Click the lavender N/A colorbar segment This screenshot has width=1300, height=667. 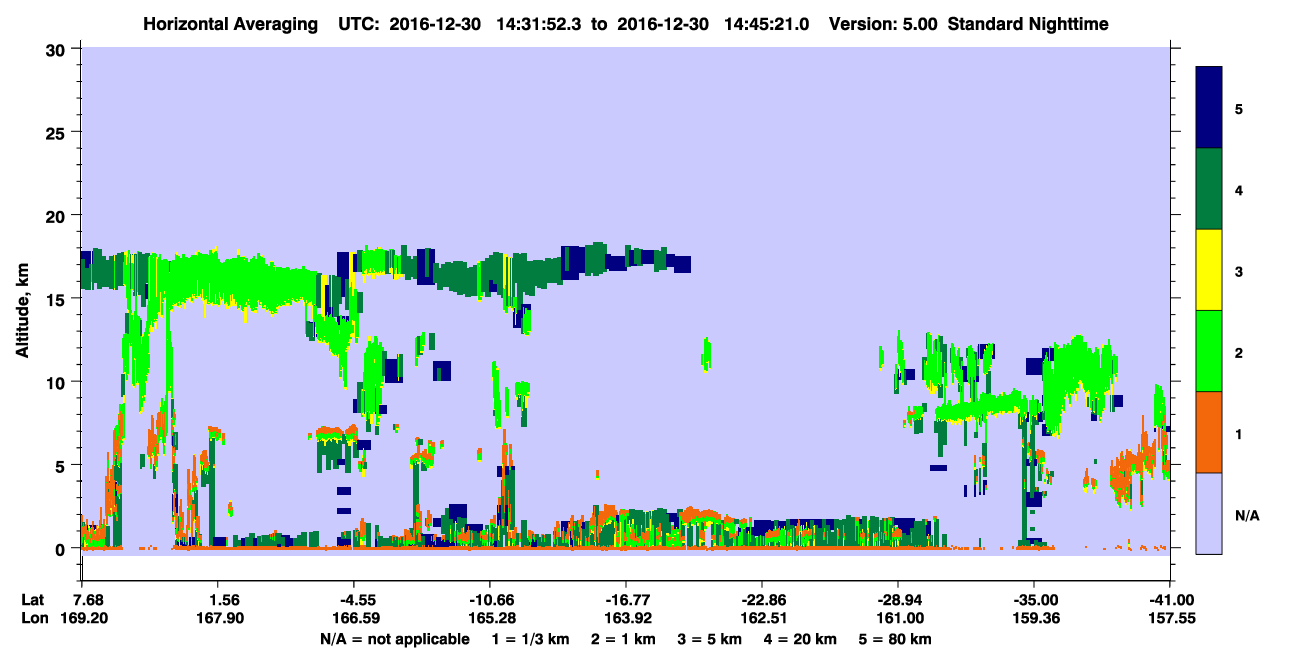1209,512
